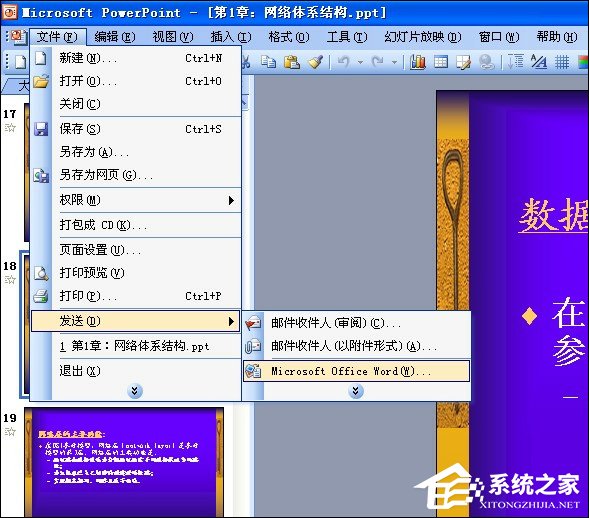Open the 帮助(H) Help menu
Screen dimensions: 589x518
pos(557,37)
